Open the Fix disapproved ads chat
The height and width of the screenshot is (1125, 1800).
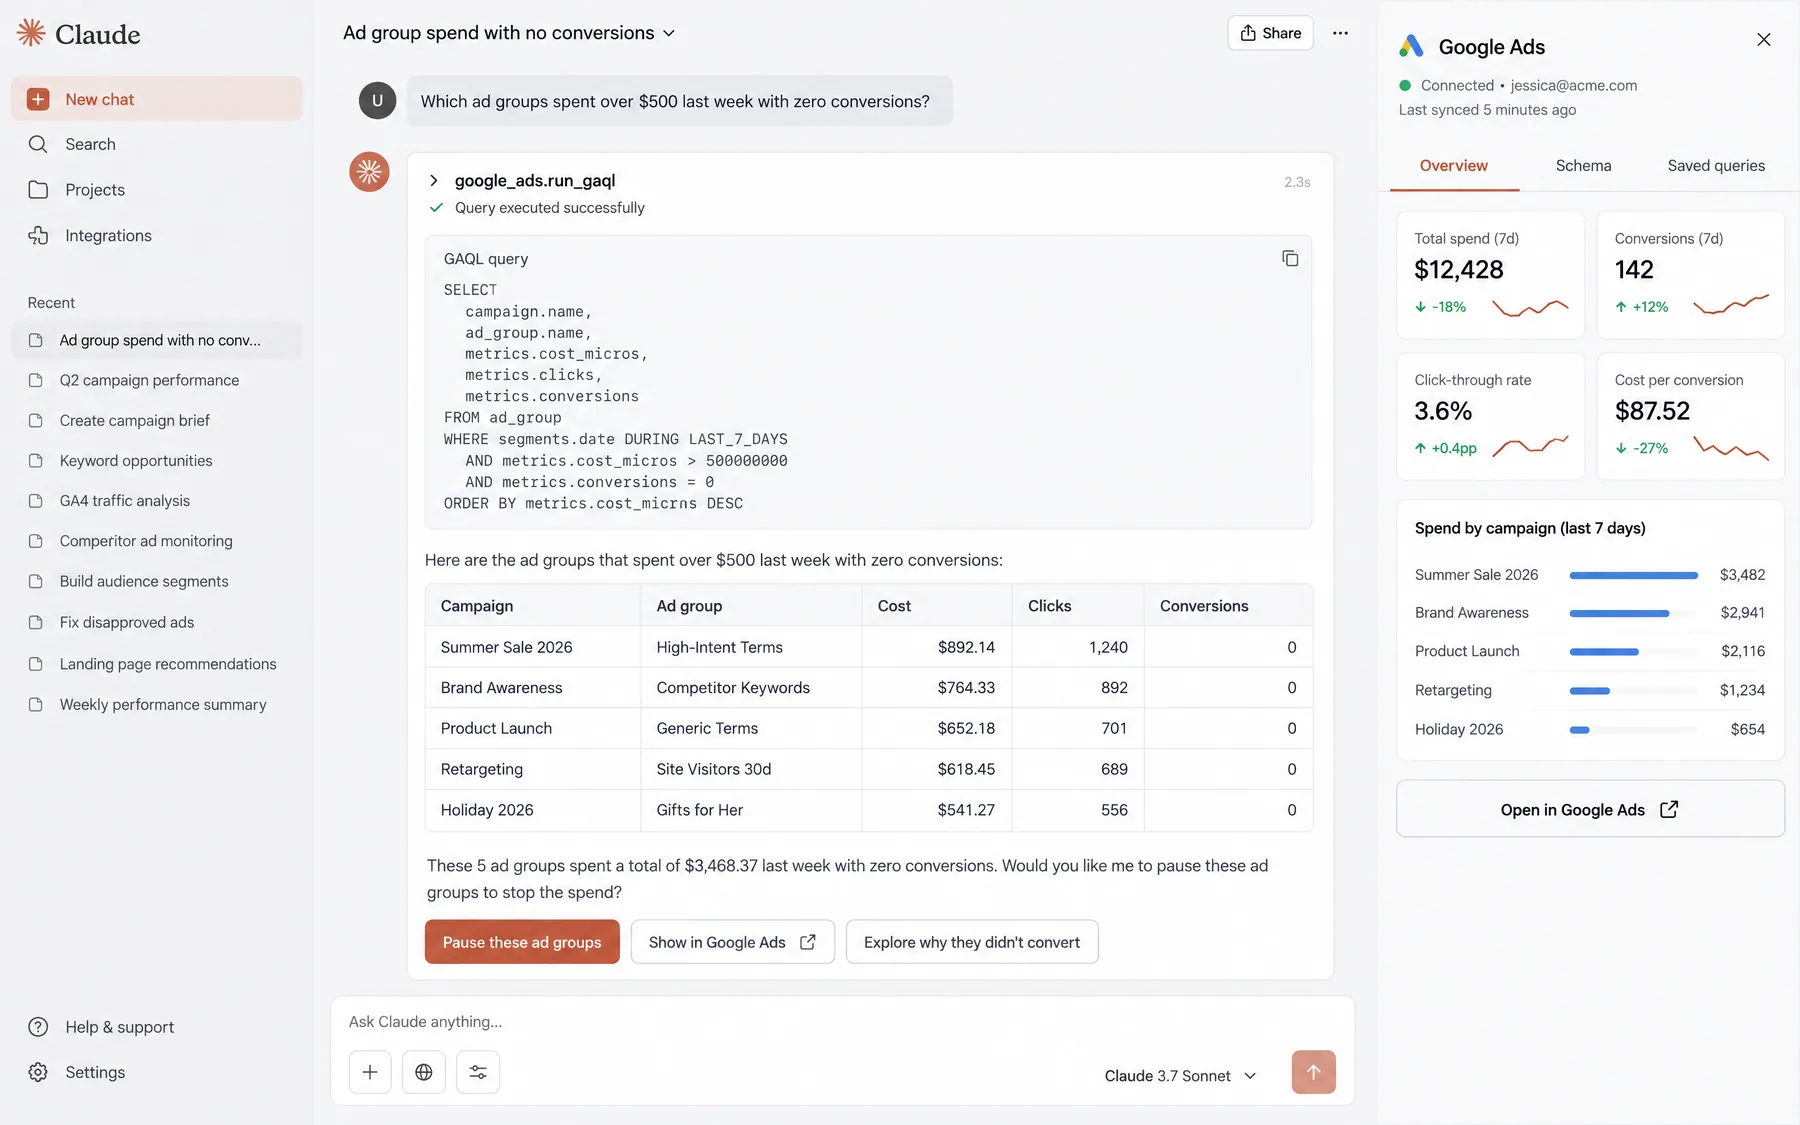pos(156,622)
